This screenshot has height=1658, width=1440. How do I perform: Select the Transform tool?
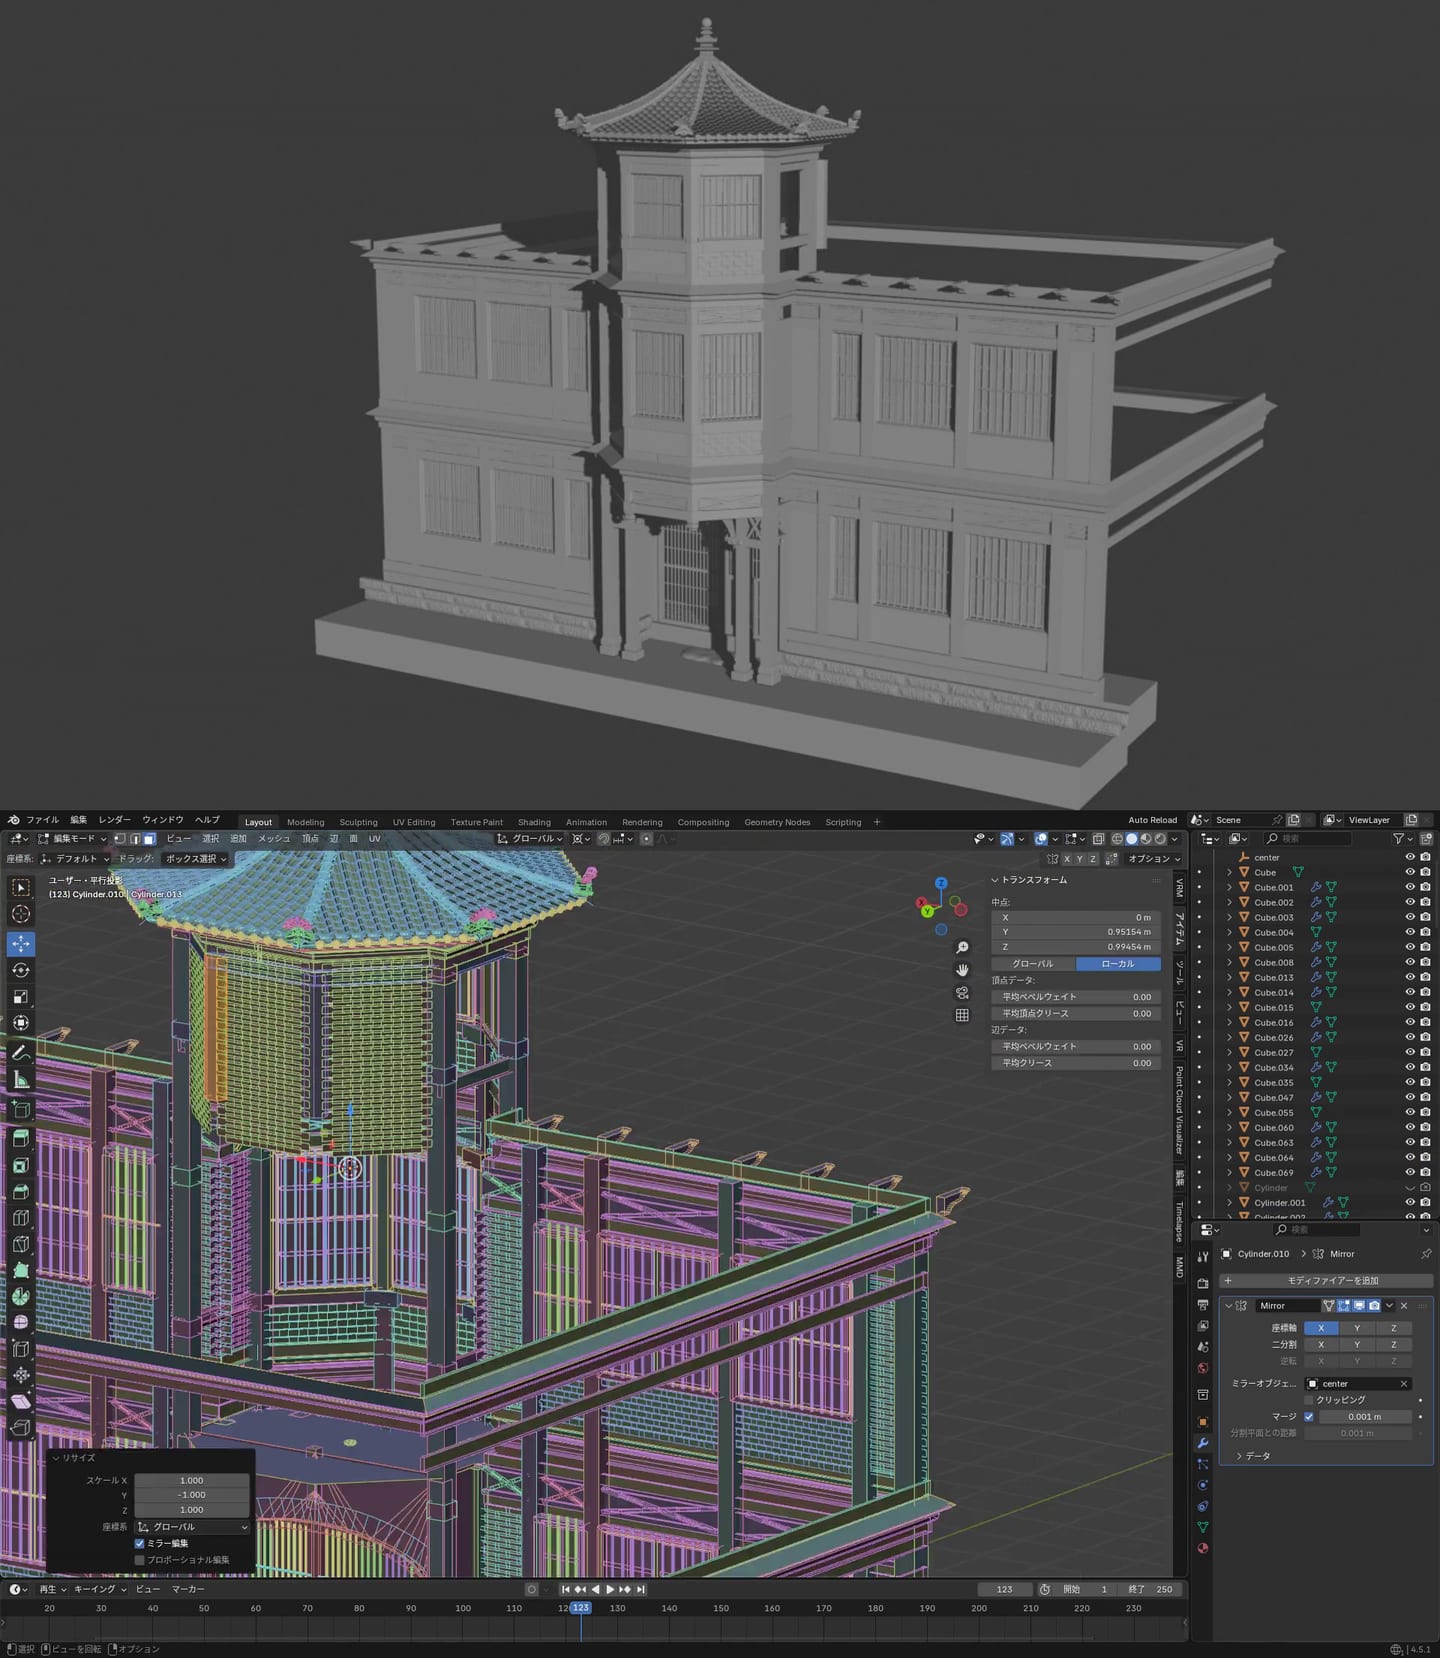(x=21, y=1023)
